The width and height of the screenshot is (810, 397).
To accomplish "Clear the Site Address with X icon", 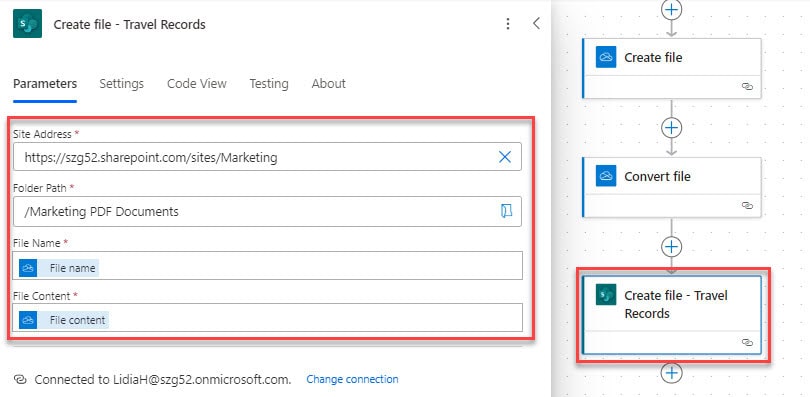I will pos(505,157).
